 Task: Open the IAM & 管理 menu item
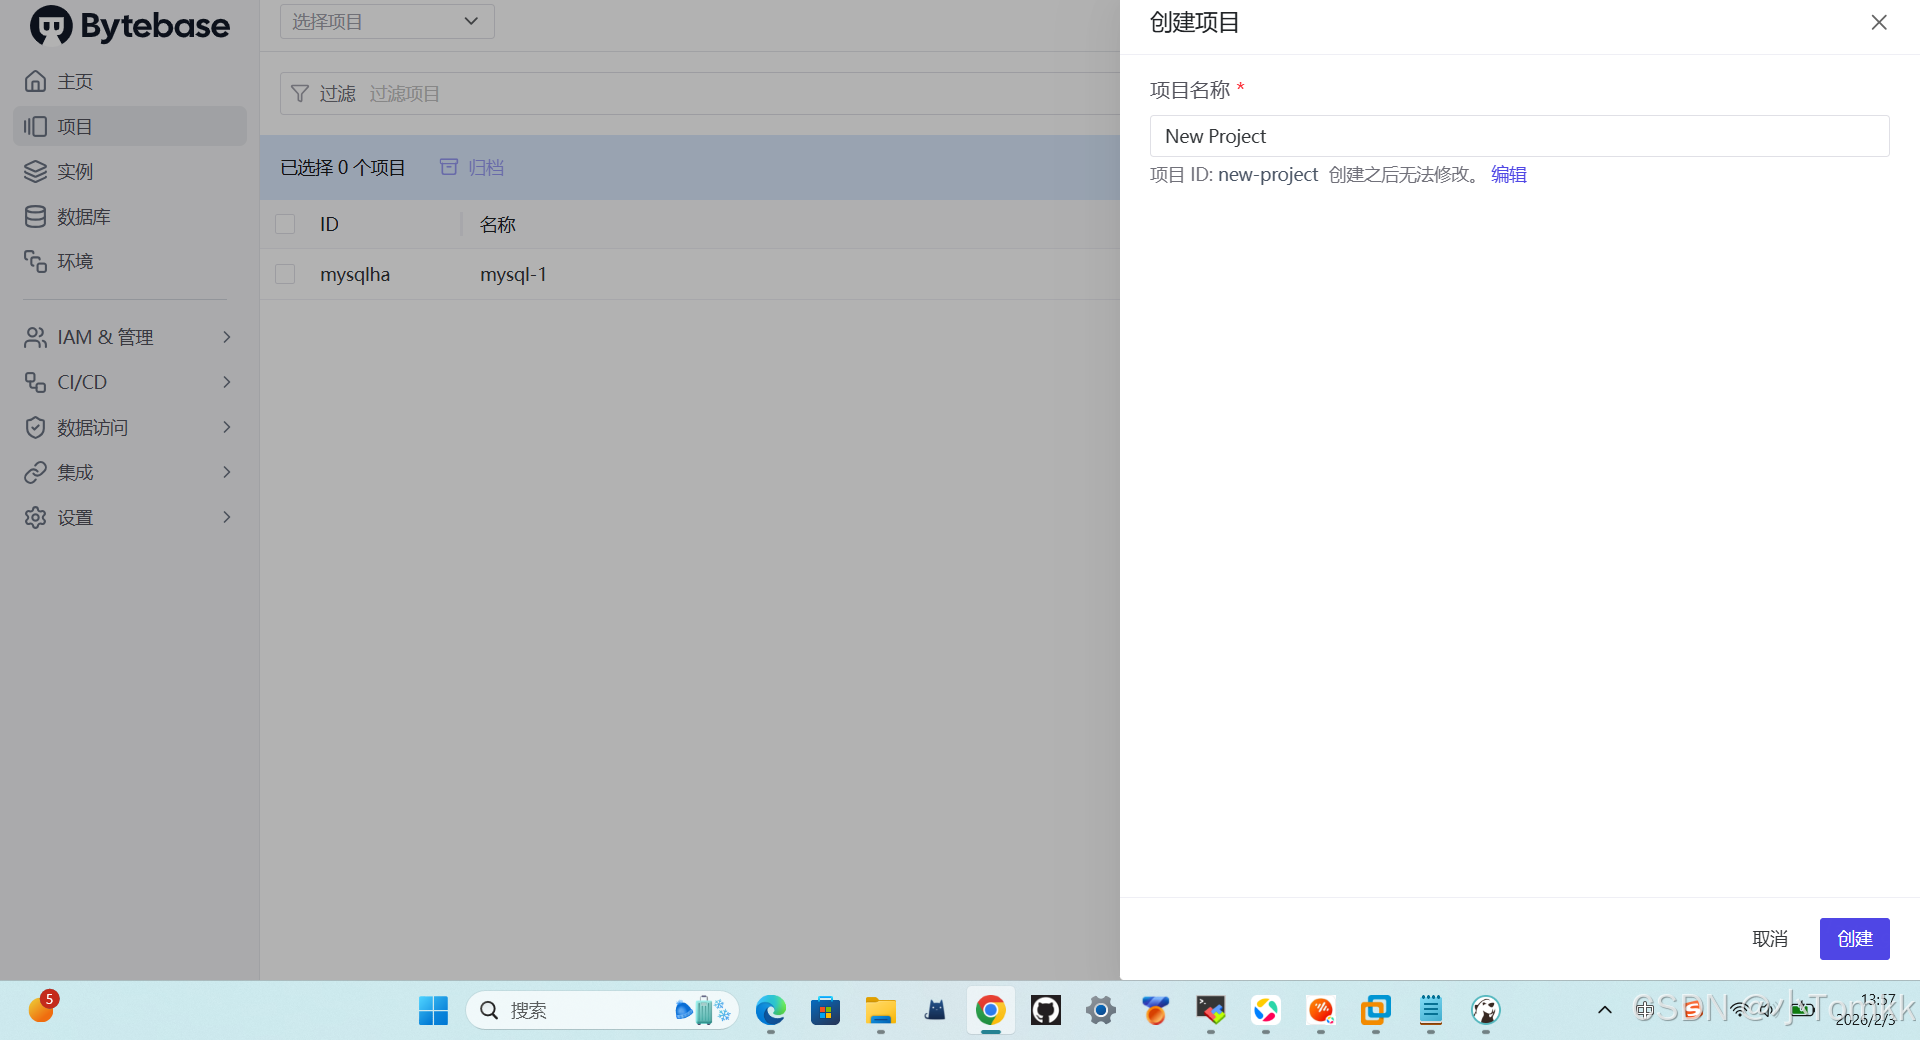(x=130, y=337)
